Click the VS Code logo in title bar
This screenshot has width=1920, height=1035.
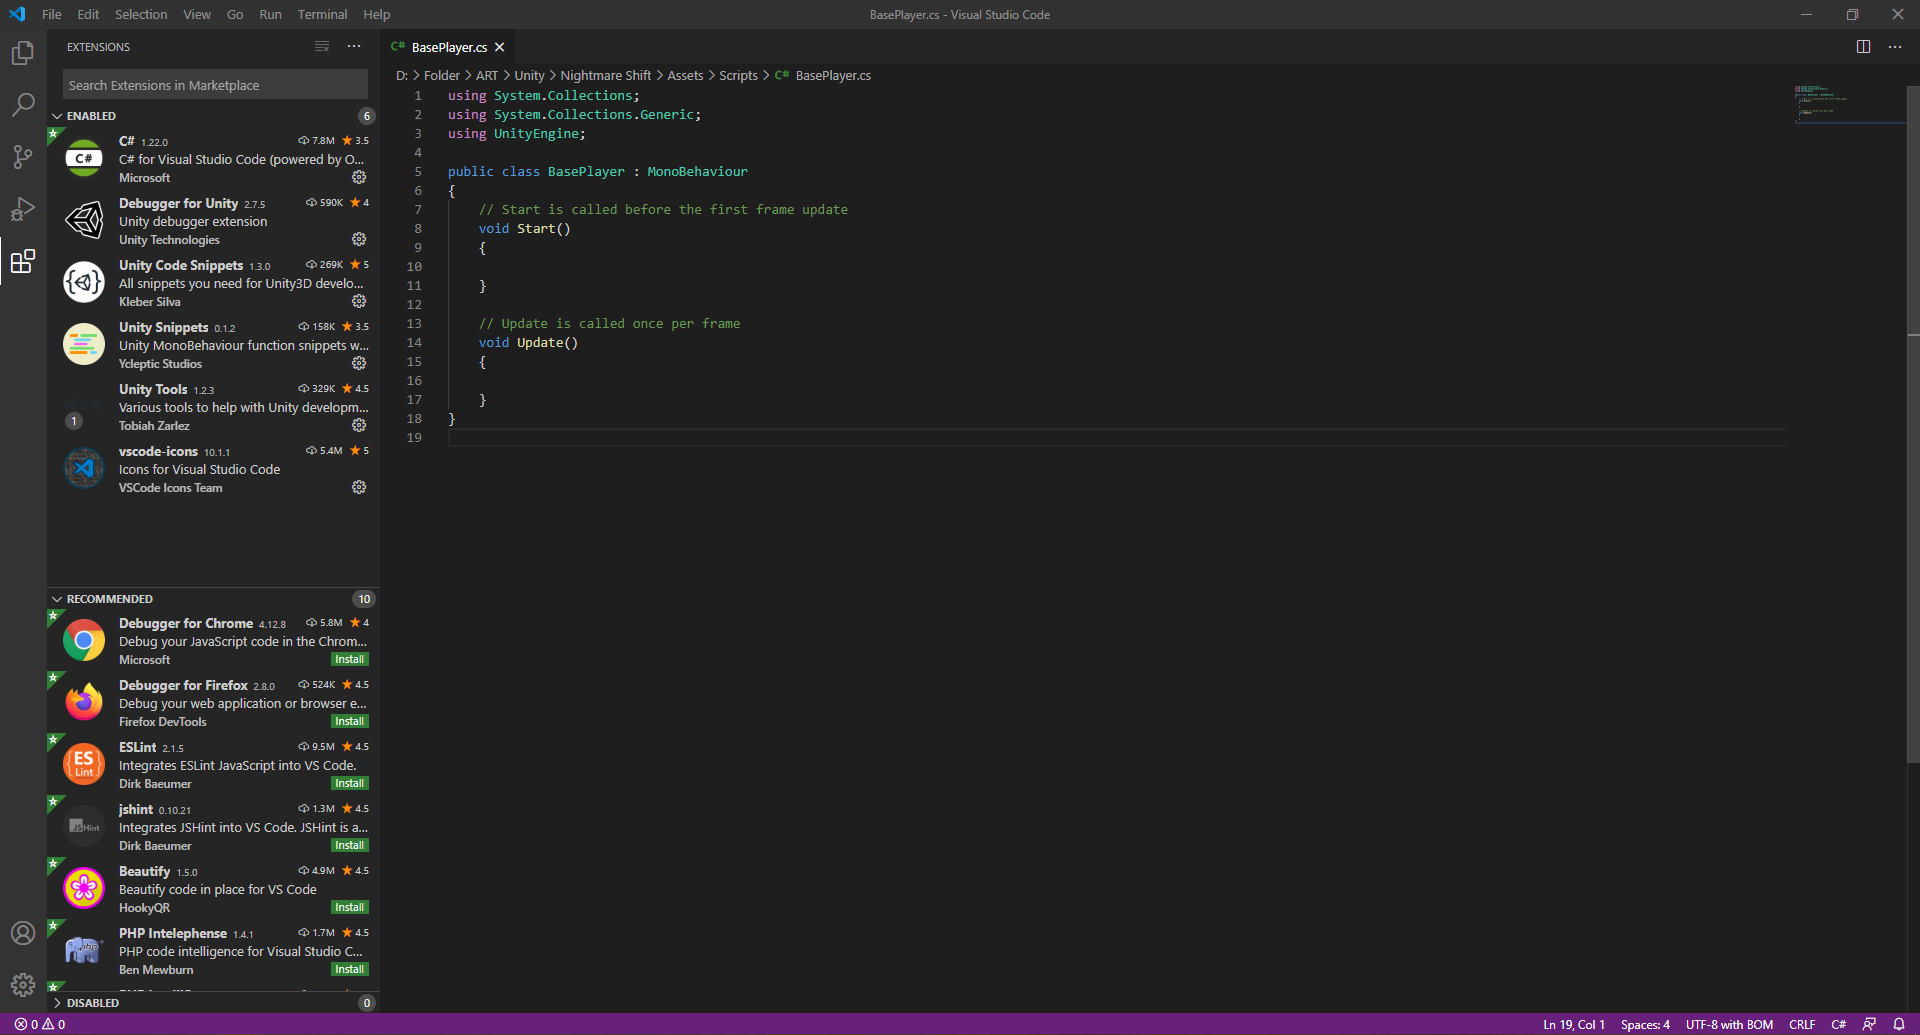pos(17,14)
